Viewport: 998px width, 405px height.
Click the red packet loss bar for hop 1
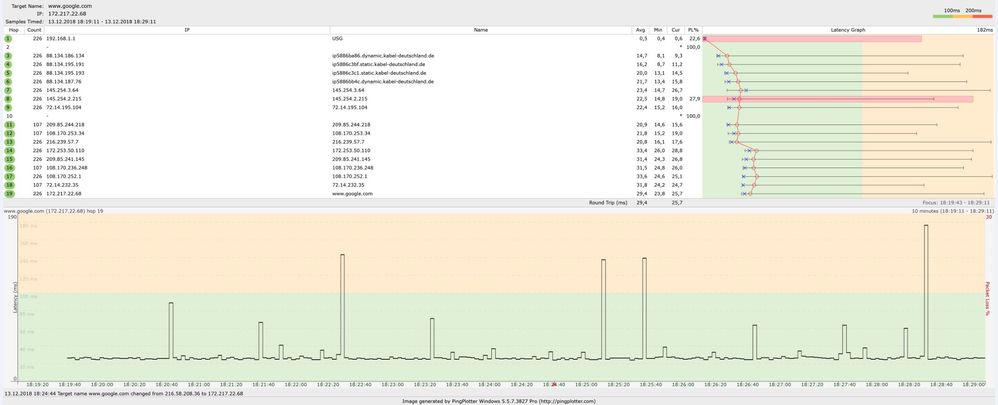click(813, 39)
